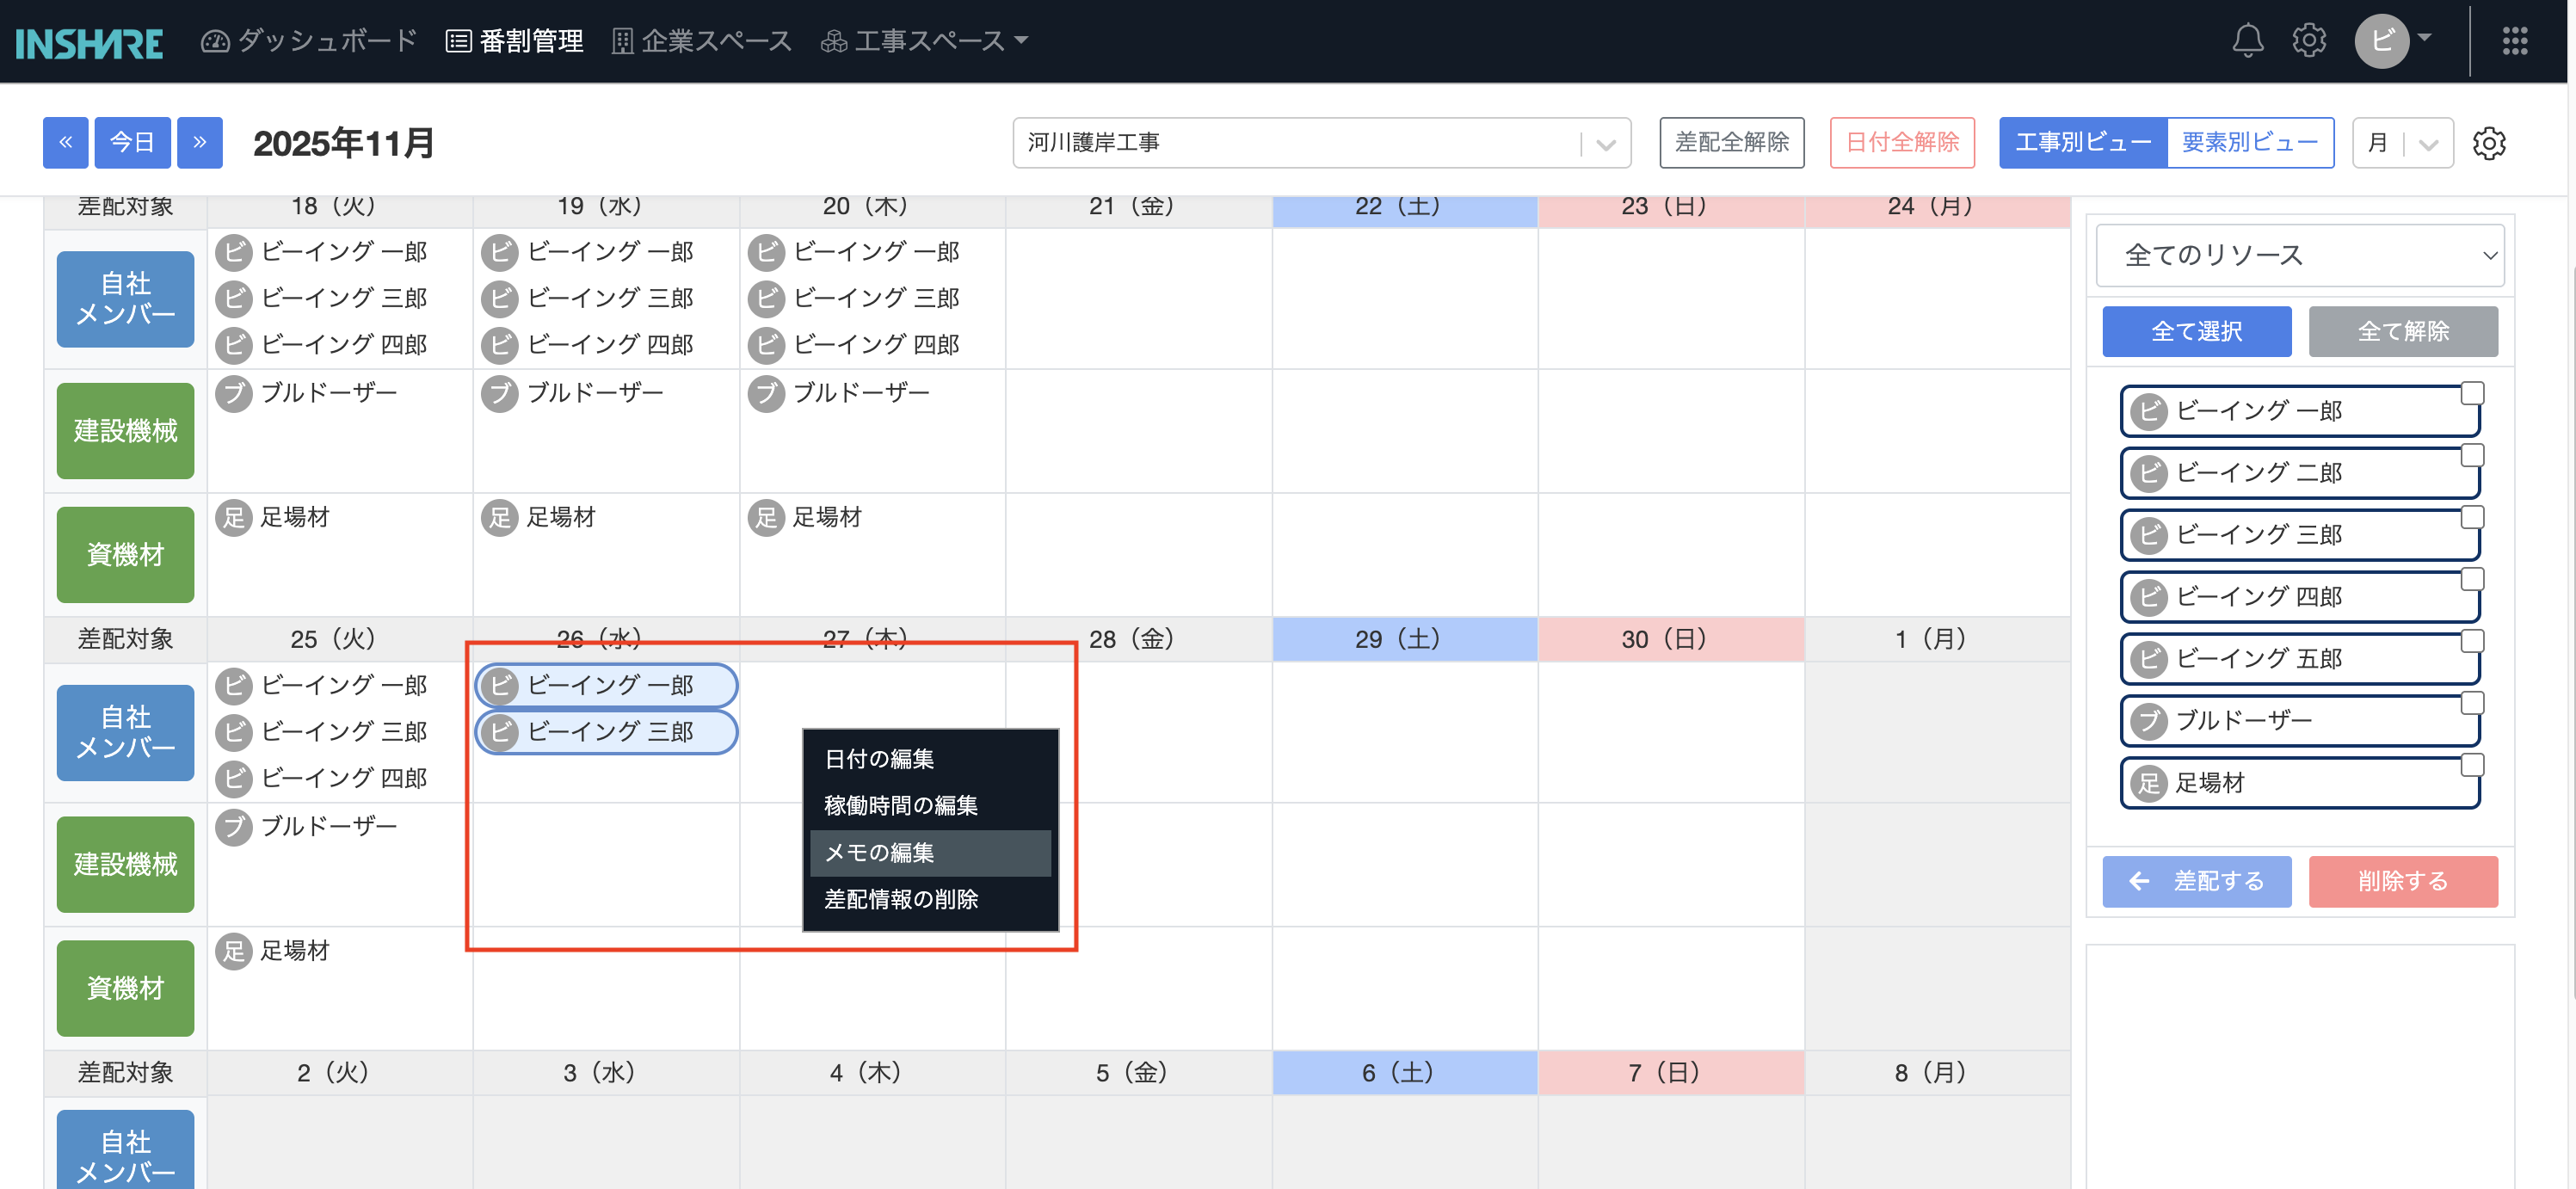Check ビーイング 四郎 resource checkbox
The height and width of the screenshot is (1189, 2576).
[x=2472, y=579]
